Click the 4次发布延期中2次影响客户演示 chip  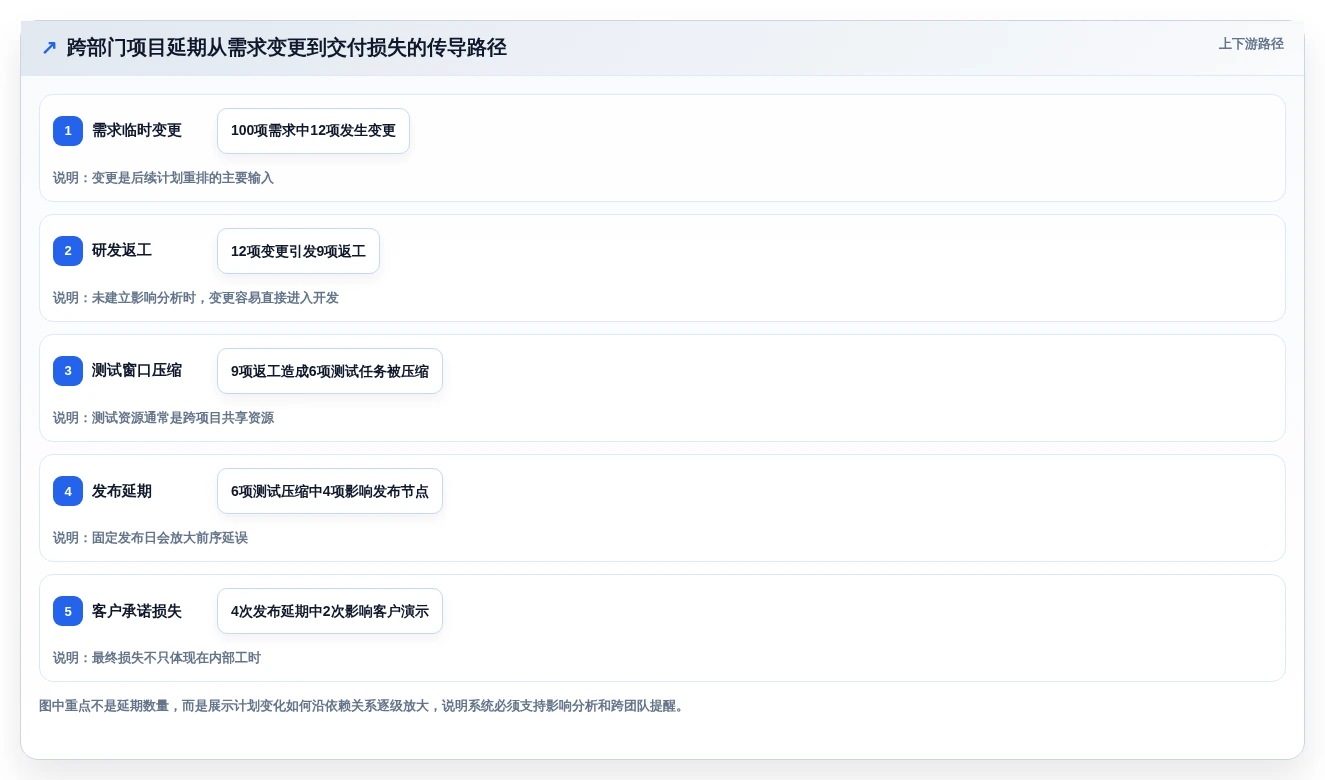[330, 611]
